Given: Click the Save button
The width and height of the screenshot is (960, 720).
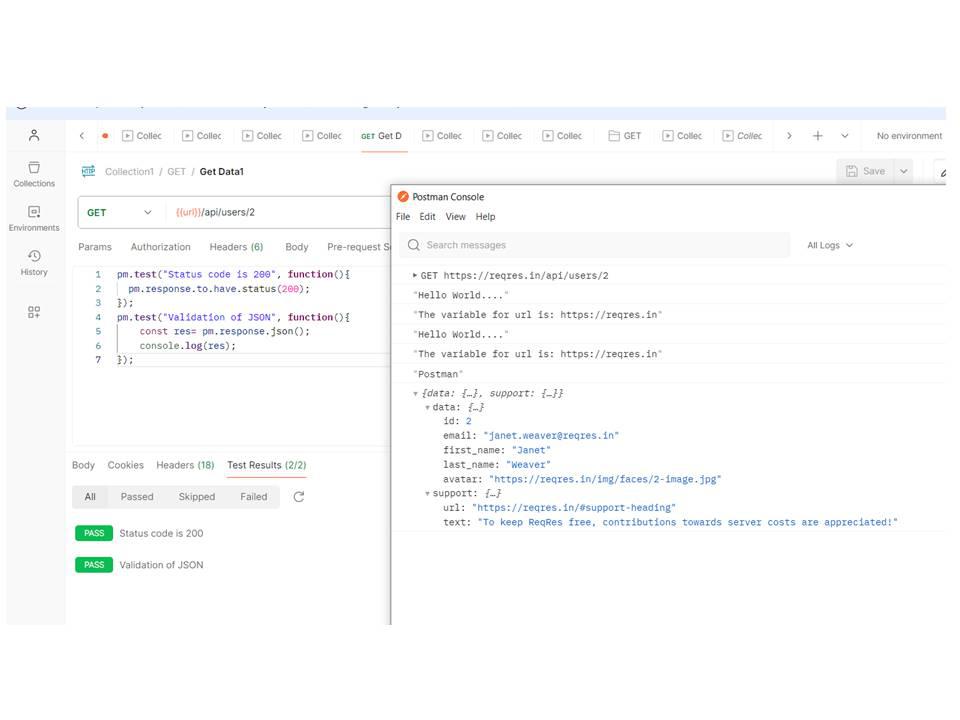Looking at the screenshot, I should (x=866, y=171).
